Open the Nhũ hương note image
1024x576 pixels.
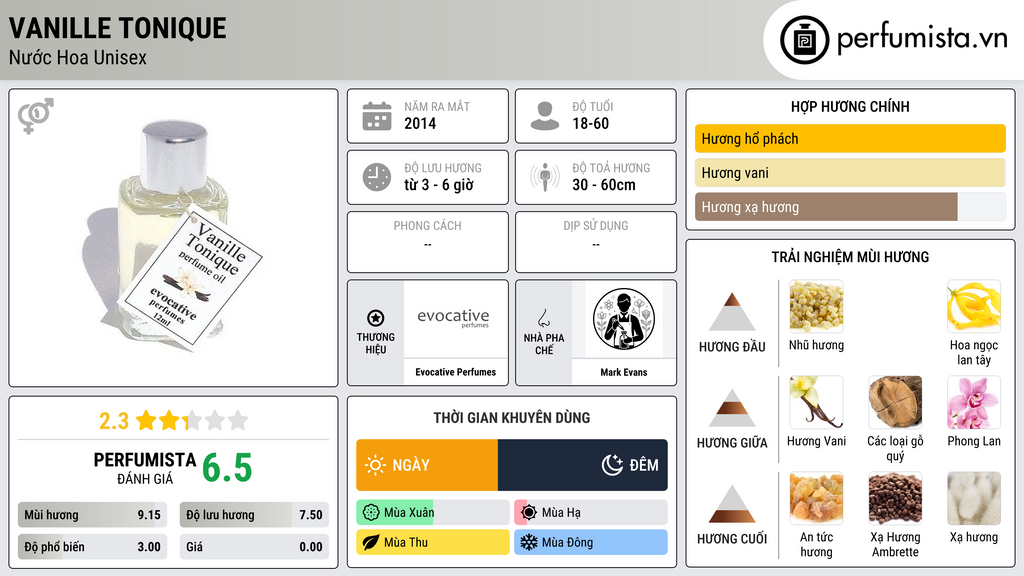pos(816,306)
